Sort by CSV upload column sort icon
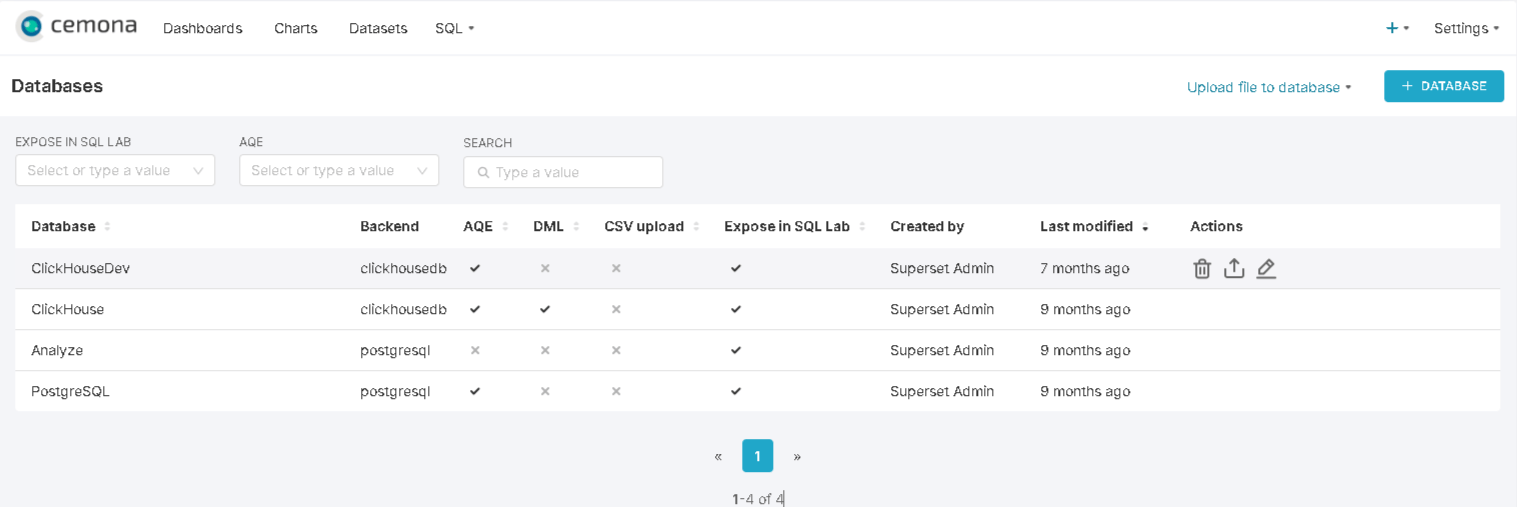Viewport: 1517px width, 507px height. pyautogui.click(x=696, y=227)
